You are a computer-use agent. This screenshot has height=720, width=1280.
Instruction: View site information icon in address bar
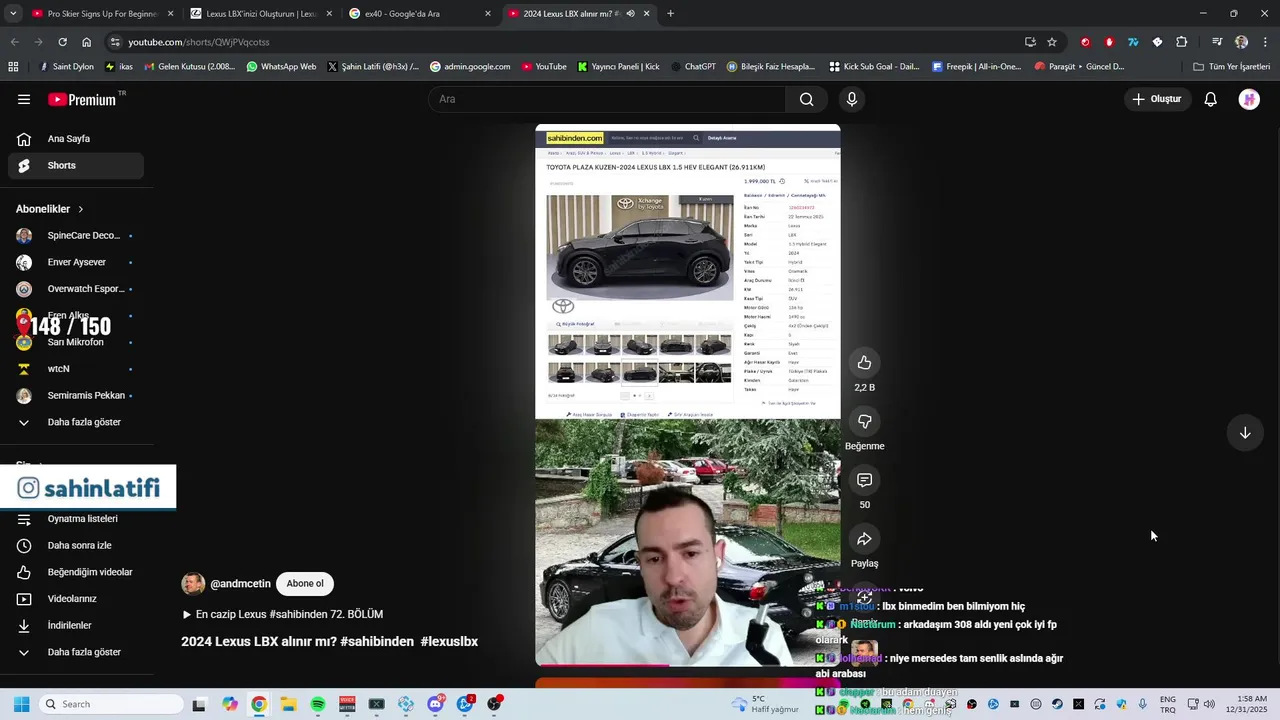[x=116, y=42]
